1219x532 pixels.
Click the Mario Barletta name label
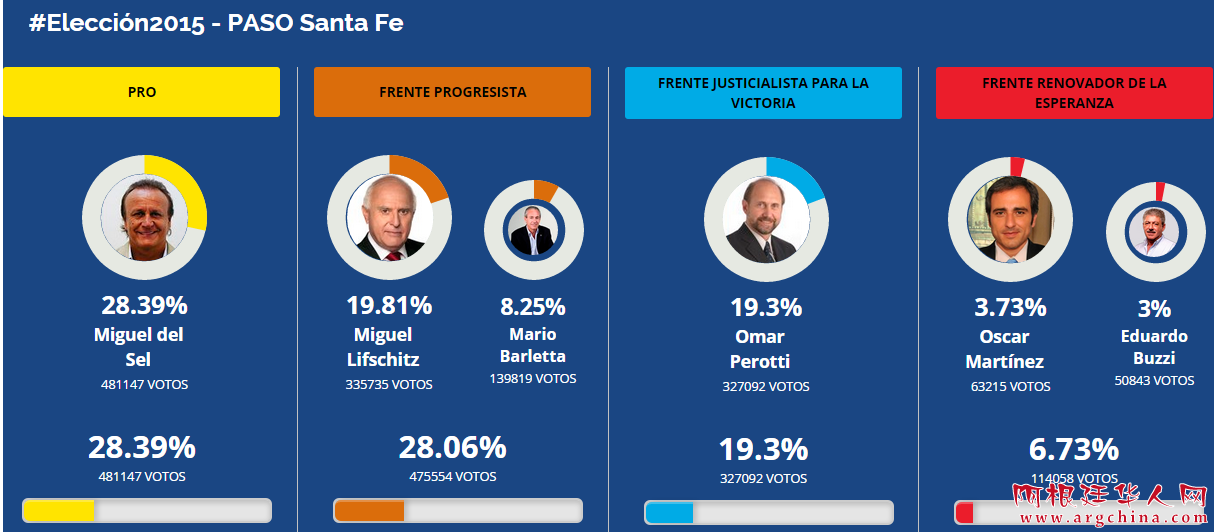[532, 345]
